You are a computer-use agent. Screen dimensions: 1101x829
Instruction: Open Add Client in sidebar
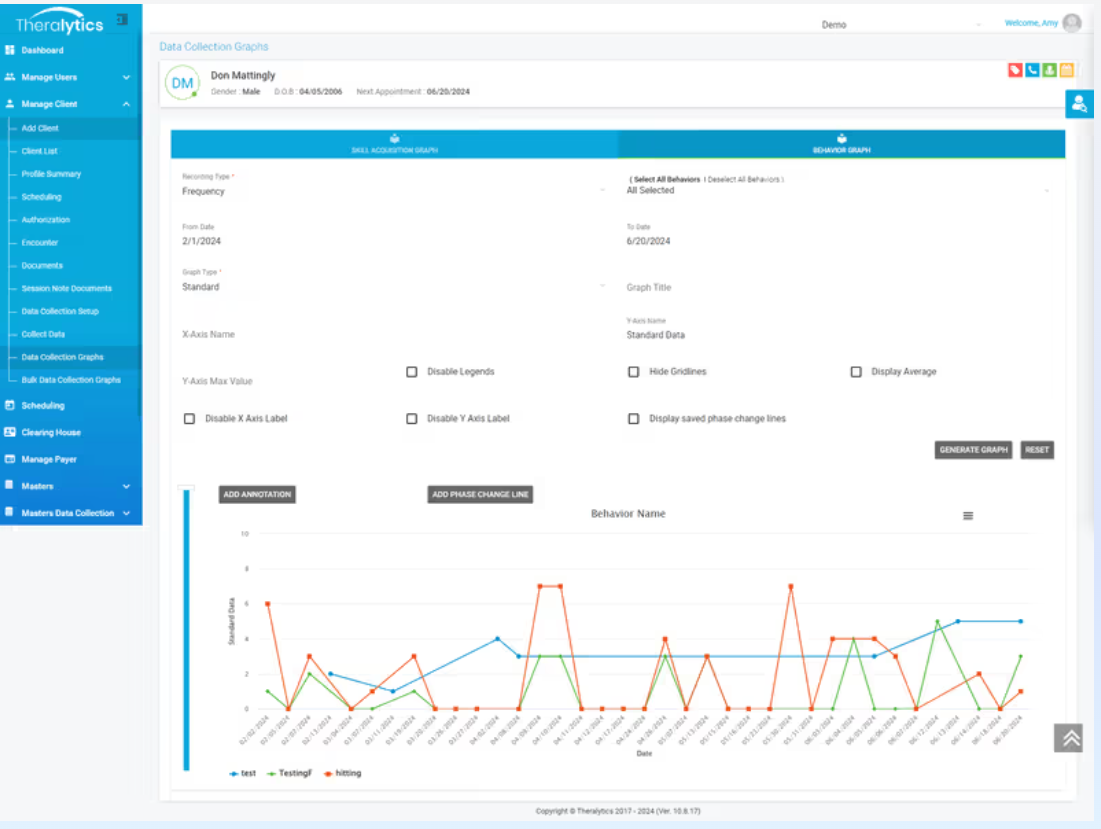[40, 128]
